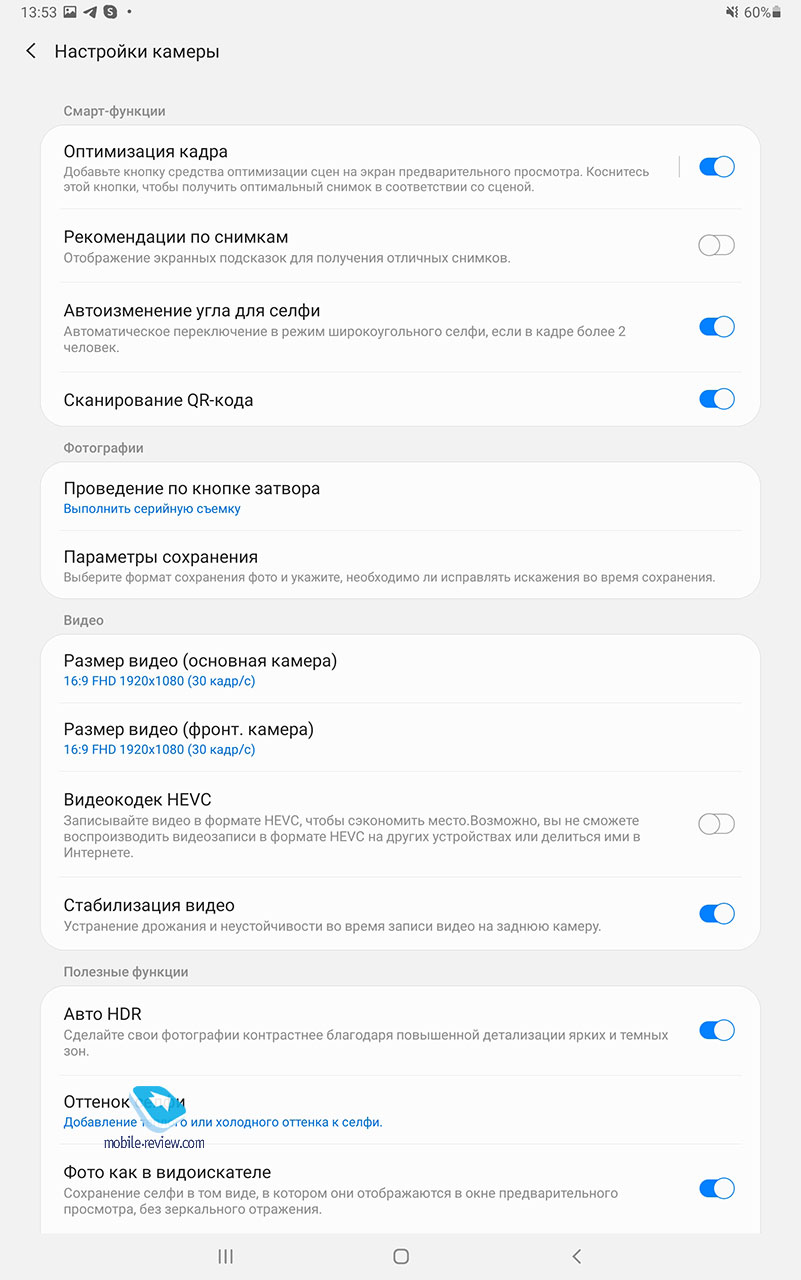801x1280 pixels.
Task: Open Размер видео (основная камера) options
Action: click(200, 669)
